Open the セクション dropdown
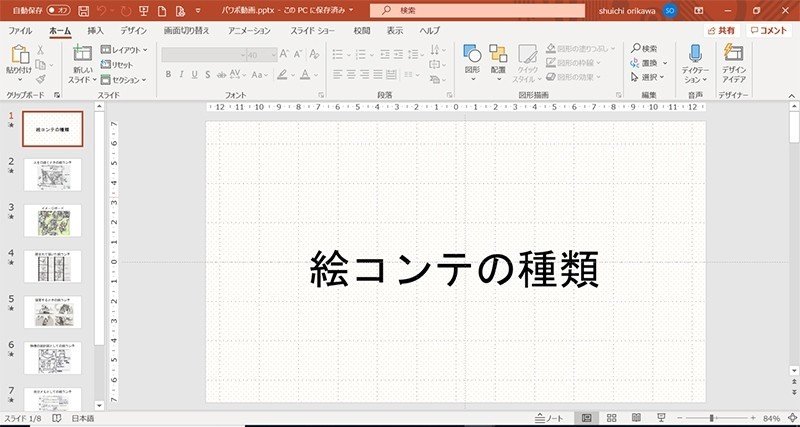 [123, 80]
